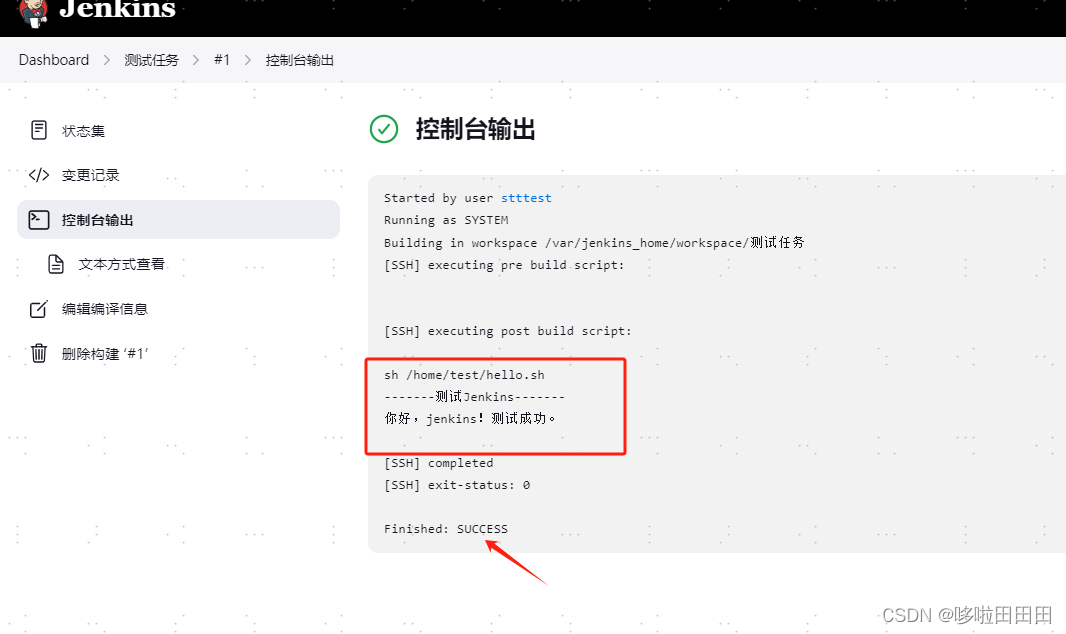
Task: Click 'Running as SYSTEM' console line
Action: click(446, 220)
